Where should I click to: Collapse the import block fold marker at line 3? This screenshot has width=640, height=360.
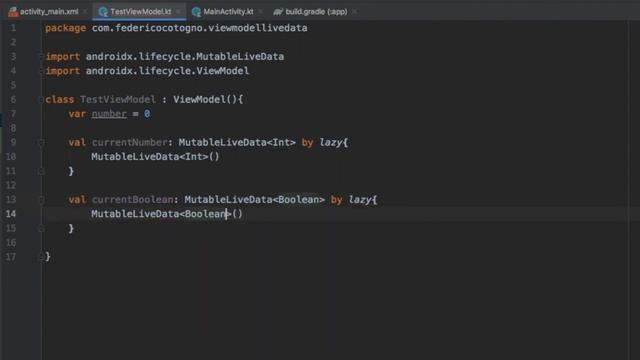click(x=41, y=57)
